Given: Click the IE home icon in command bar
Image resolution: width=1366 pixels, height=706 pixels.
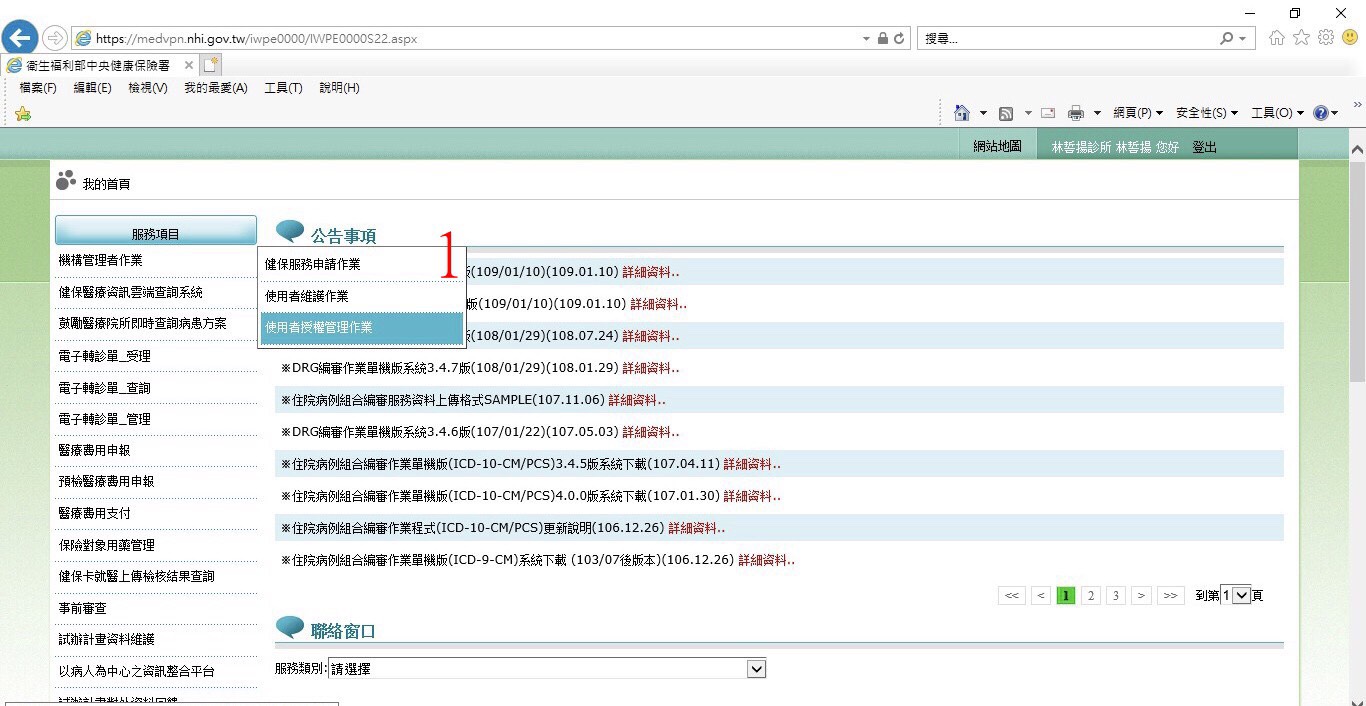Looking at the screenshot, I should [x=962, y=113].
